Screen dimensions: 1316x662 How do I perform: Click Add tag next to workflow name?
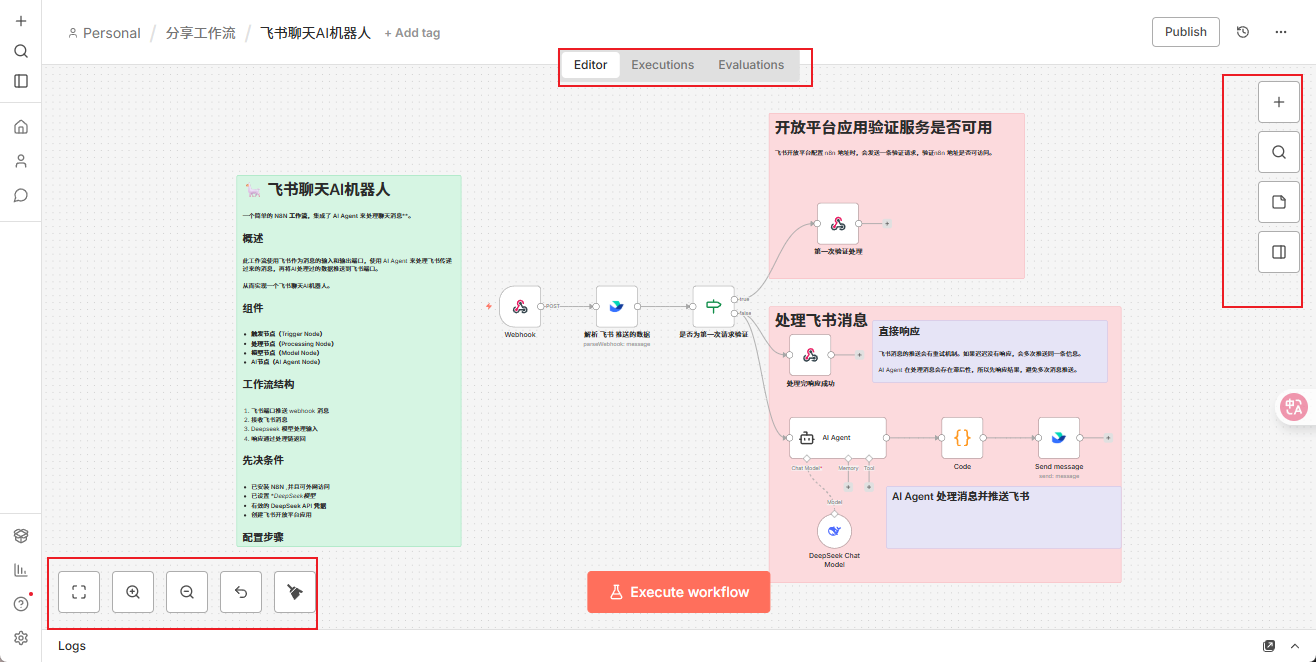pyautogui.click(x=412, y=33)
